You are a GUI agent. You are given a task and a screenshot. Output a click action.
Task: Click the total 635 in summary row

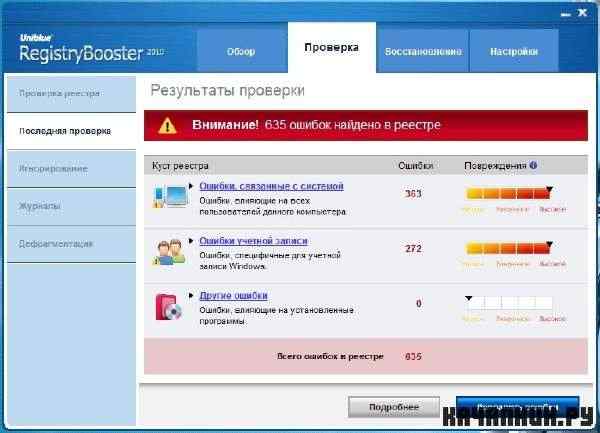[x=413, y=356]
